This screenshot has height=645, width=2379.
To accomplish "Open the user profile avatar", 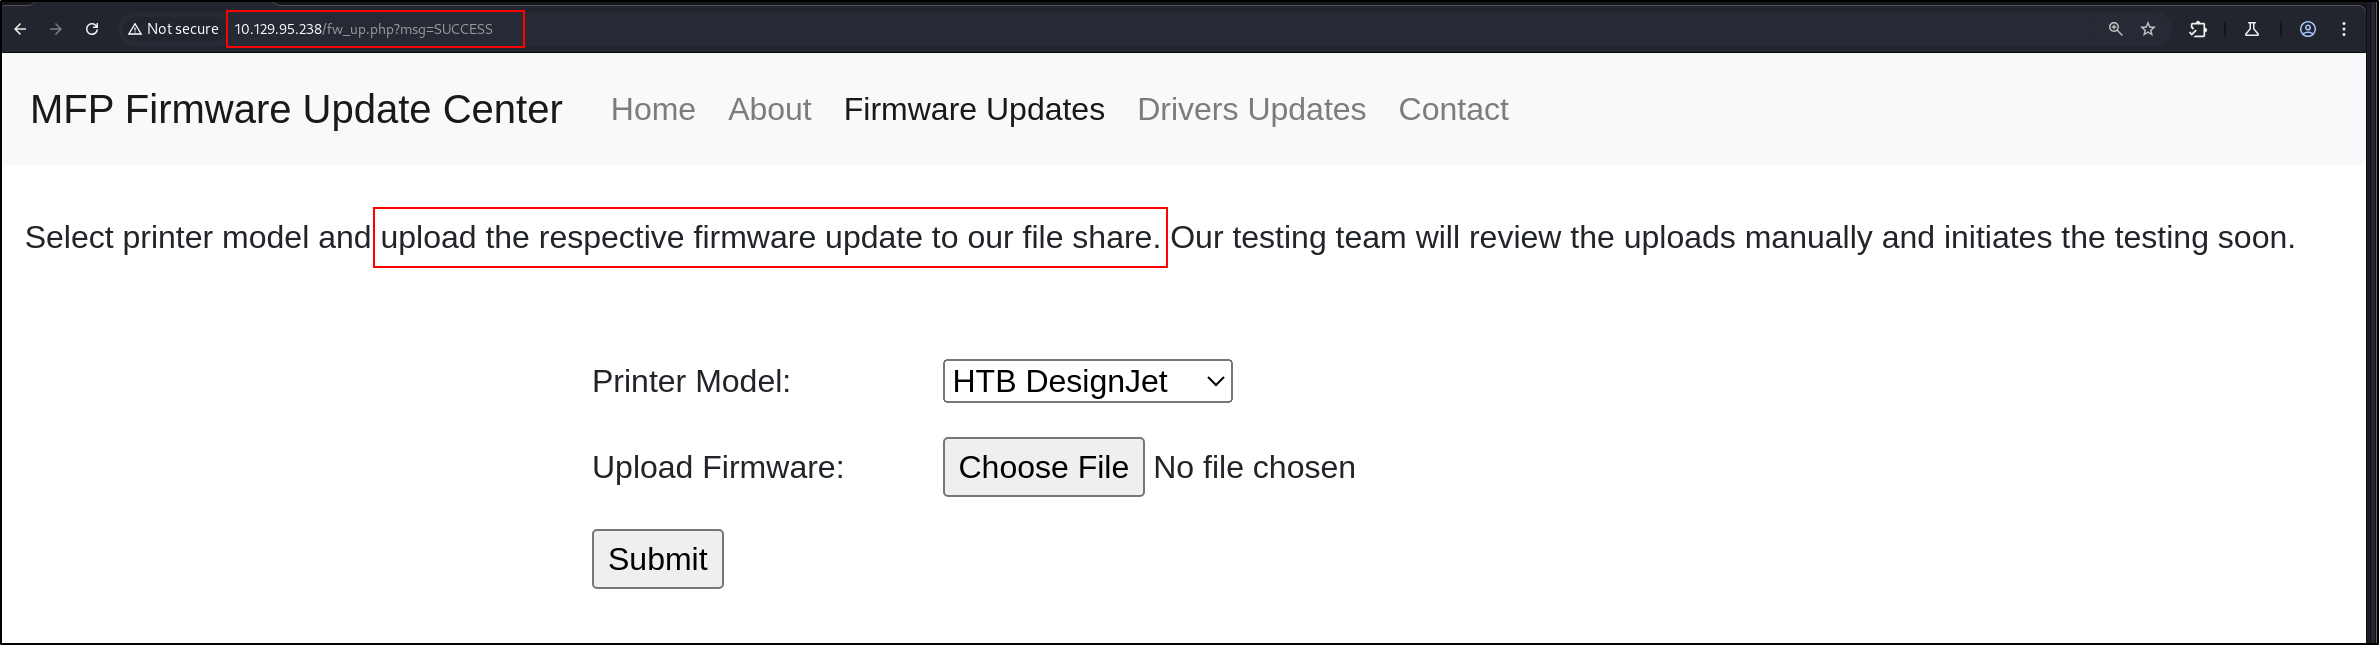I will pyautogui.click(x=2308, y=29).
